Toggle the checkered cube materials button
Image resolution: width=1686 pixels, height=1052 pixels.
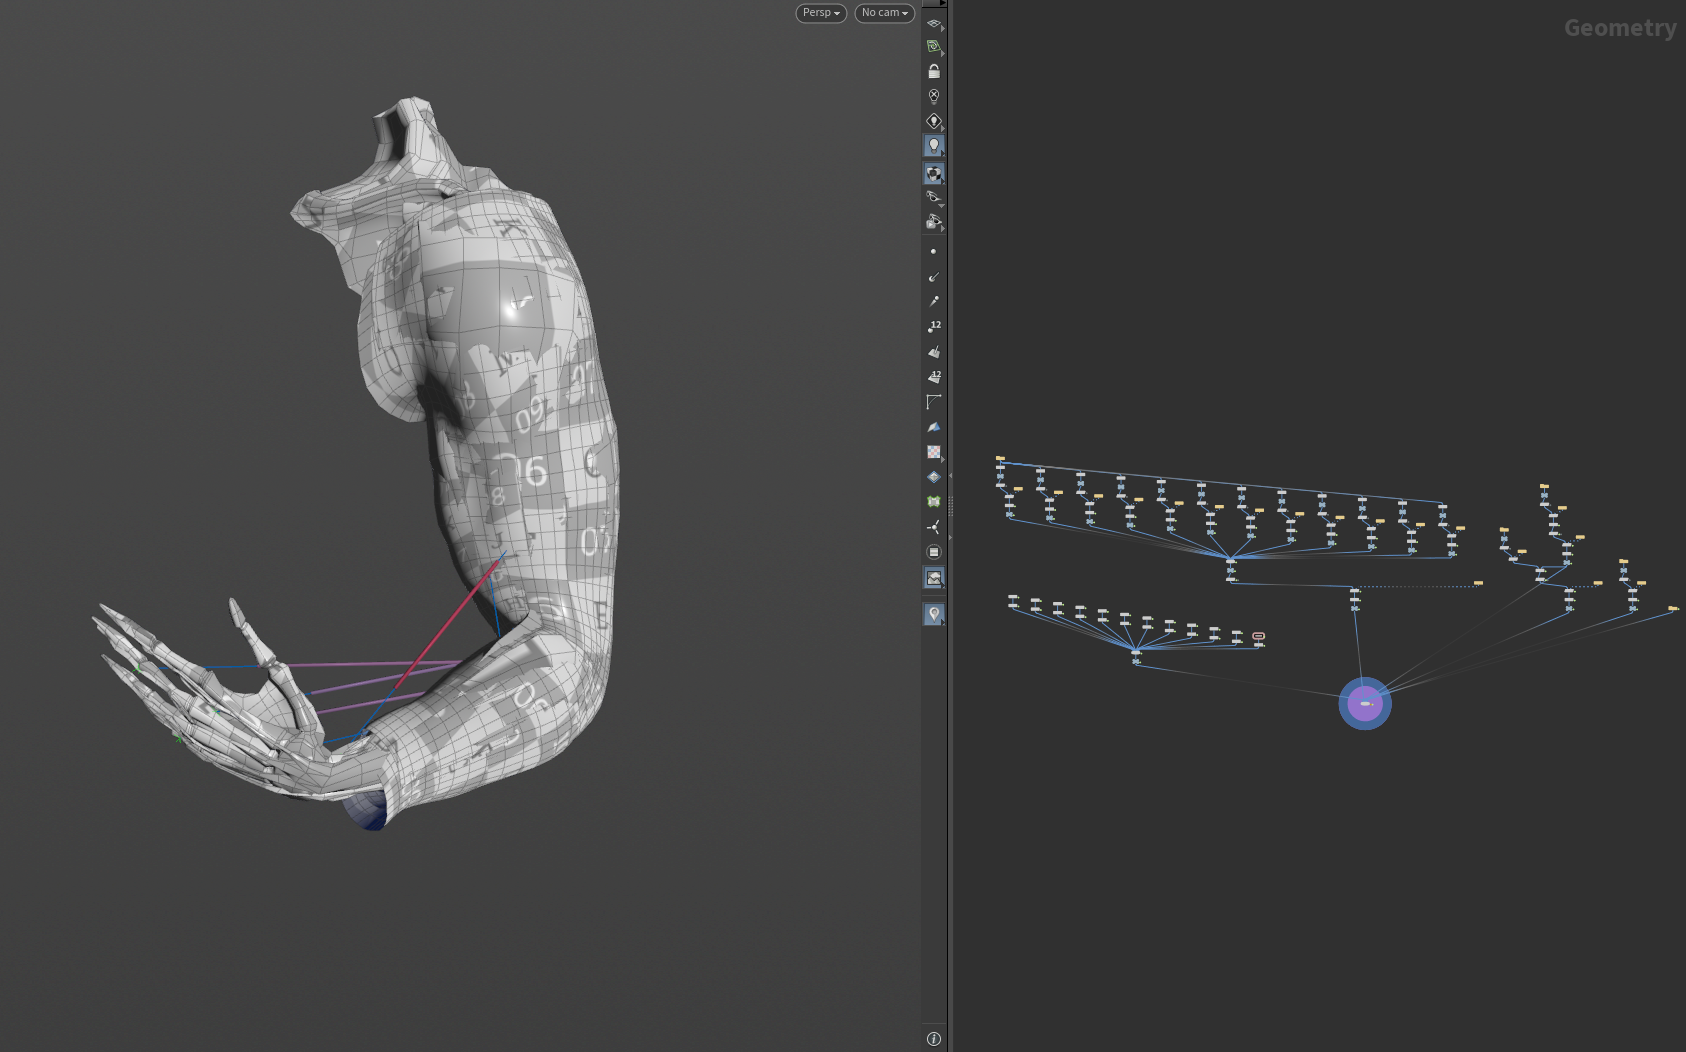click(x=933, y=173)
